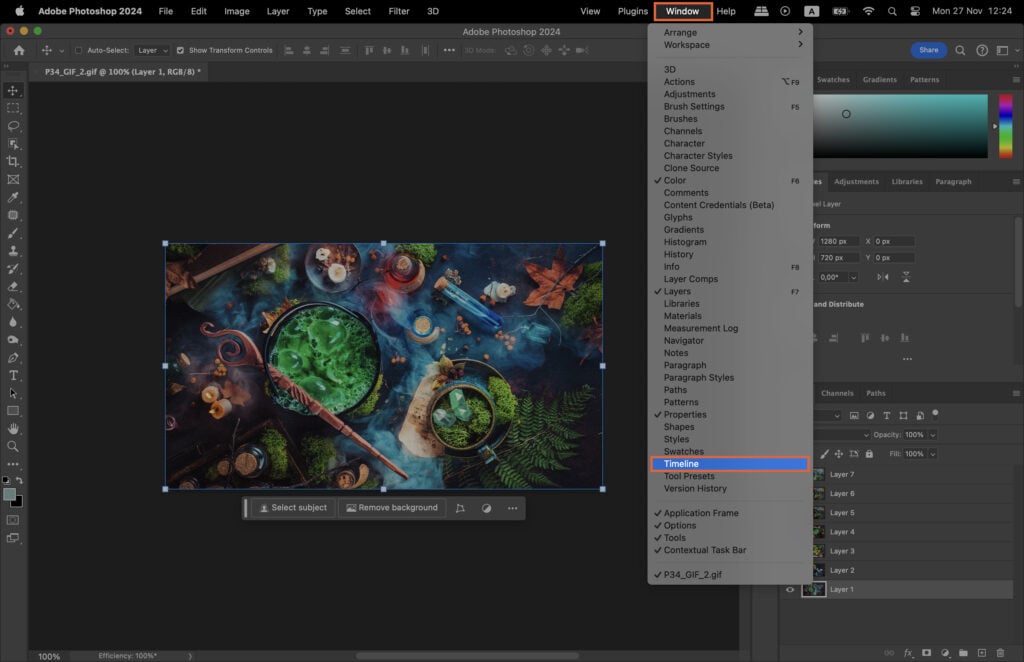
Task: Select the Lasso tool
Action: pos(14,126)
